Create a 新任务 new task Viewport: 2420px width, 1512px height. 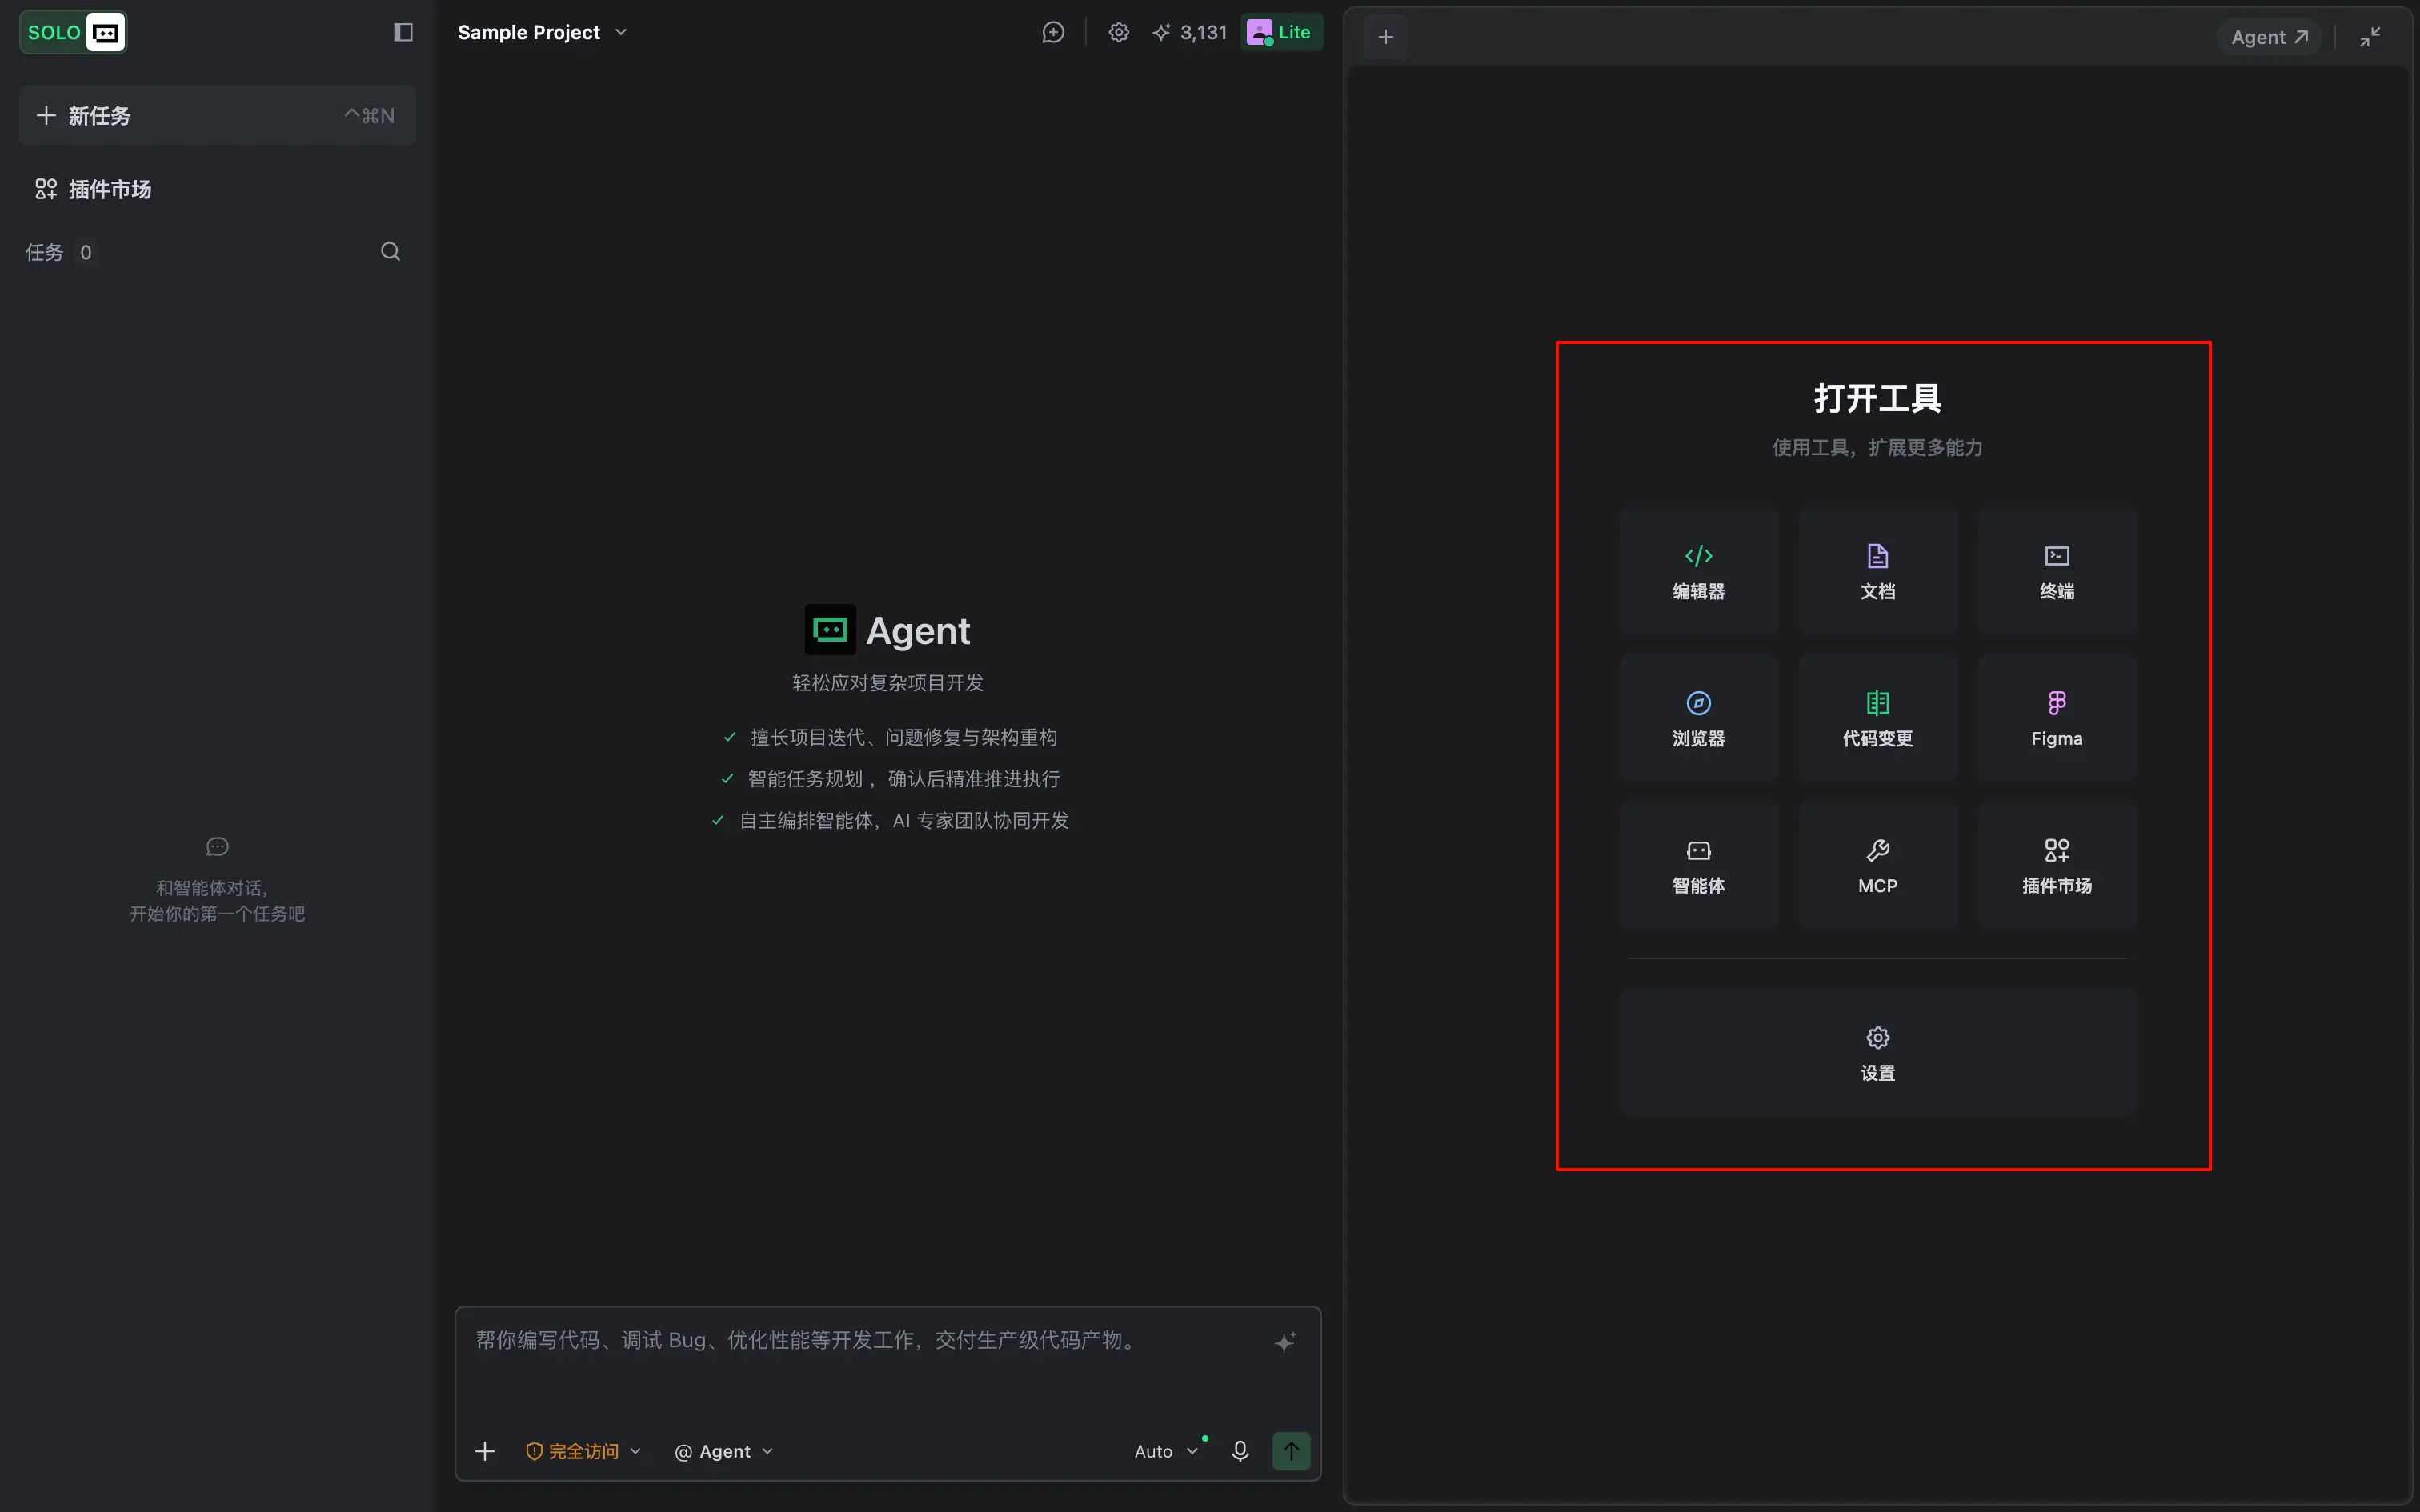pos(217,115)
